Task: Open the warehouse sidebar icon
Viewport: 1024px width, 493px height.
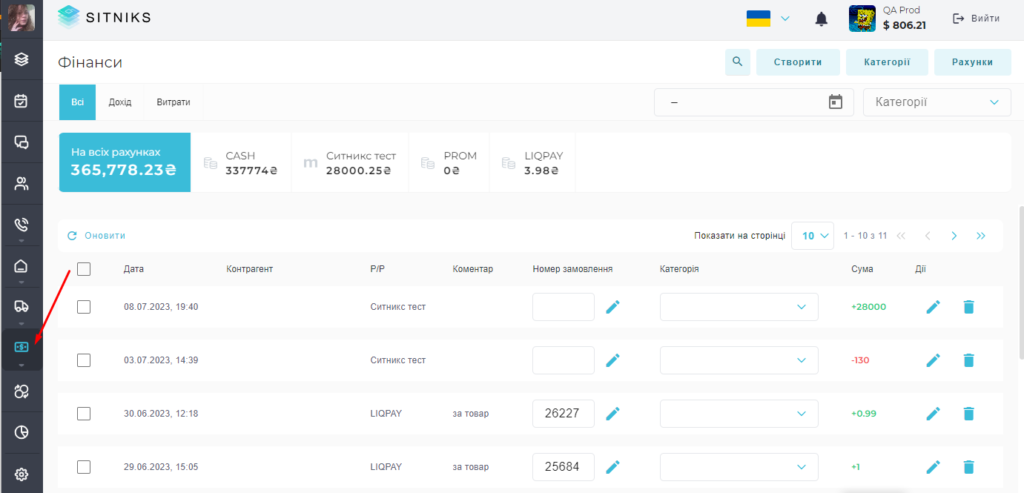Action: coord(22,266)
